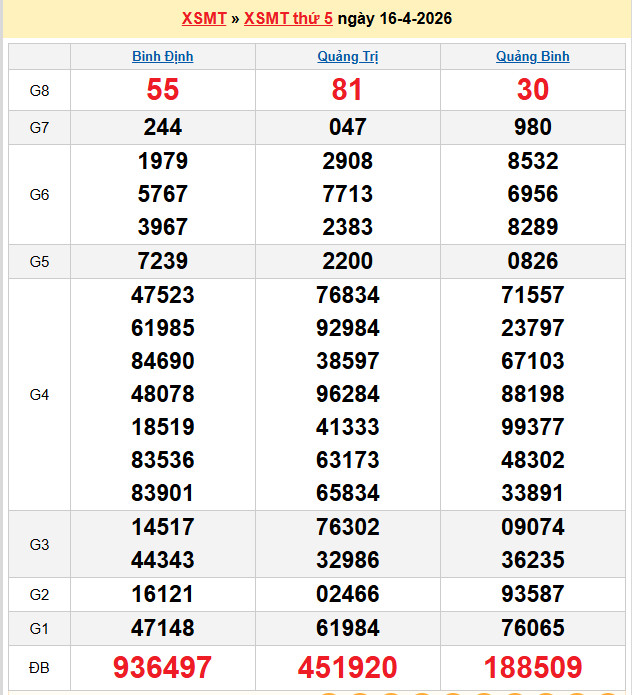Open the Quảng Bình province link
Viewport: 632px width, 695px height.
pos(532,57)
